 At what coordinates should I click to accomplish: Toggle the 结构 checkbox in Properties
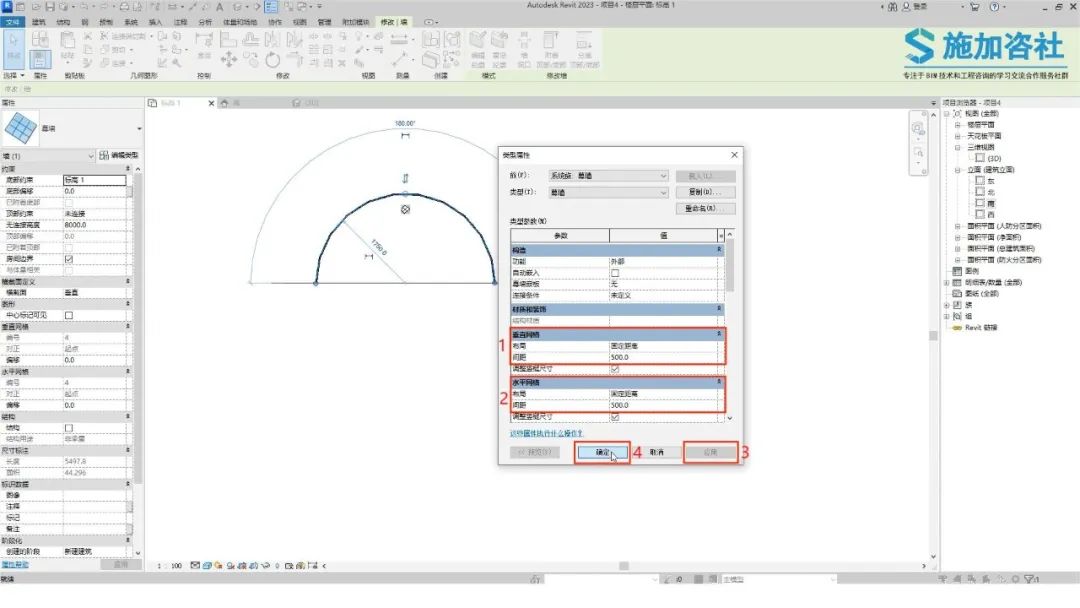point(69,428)
